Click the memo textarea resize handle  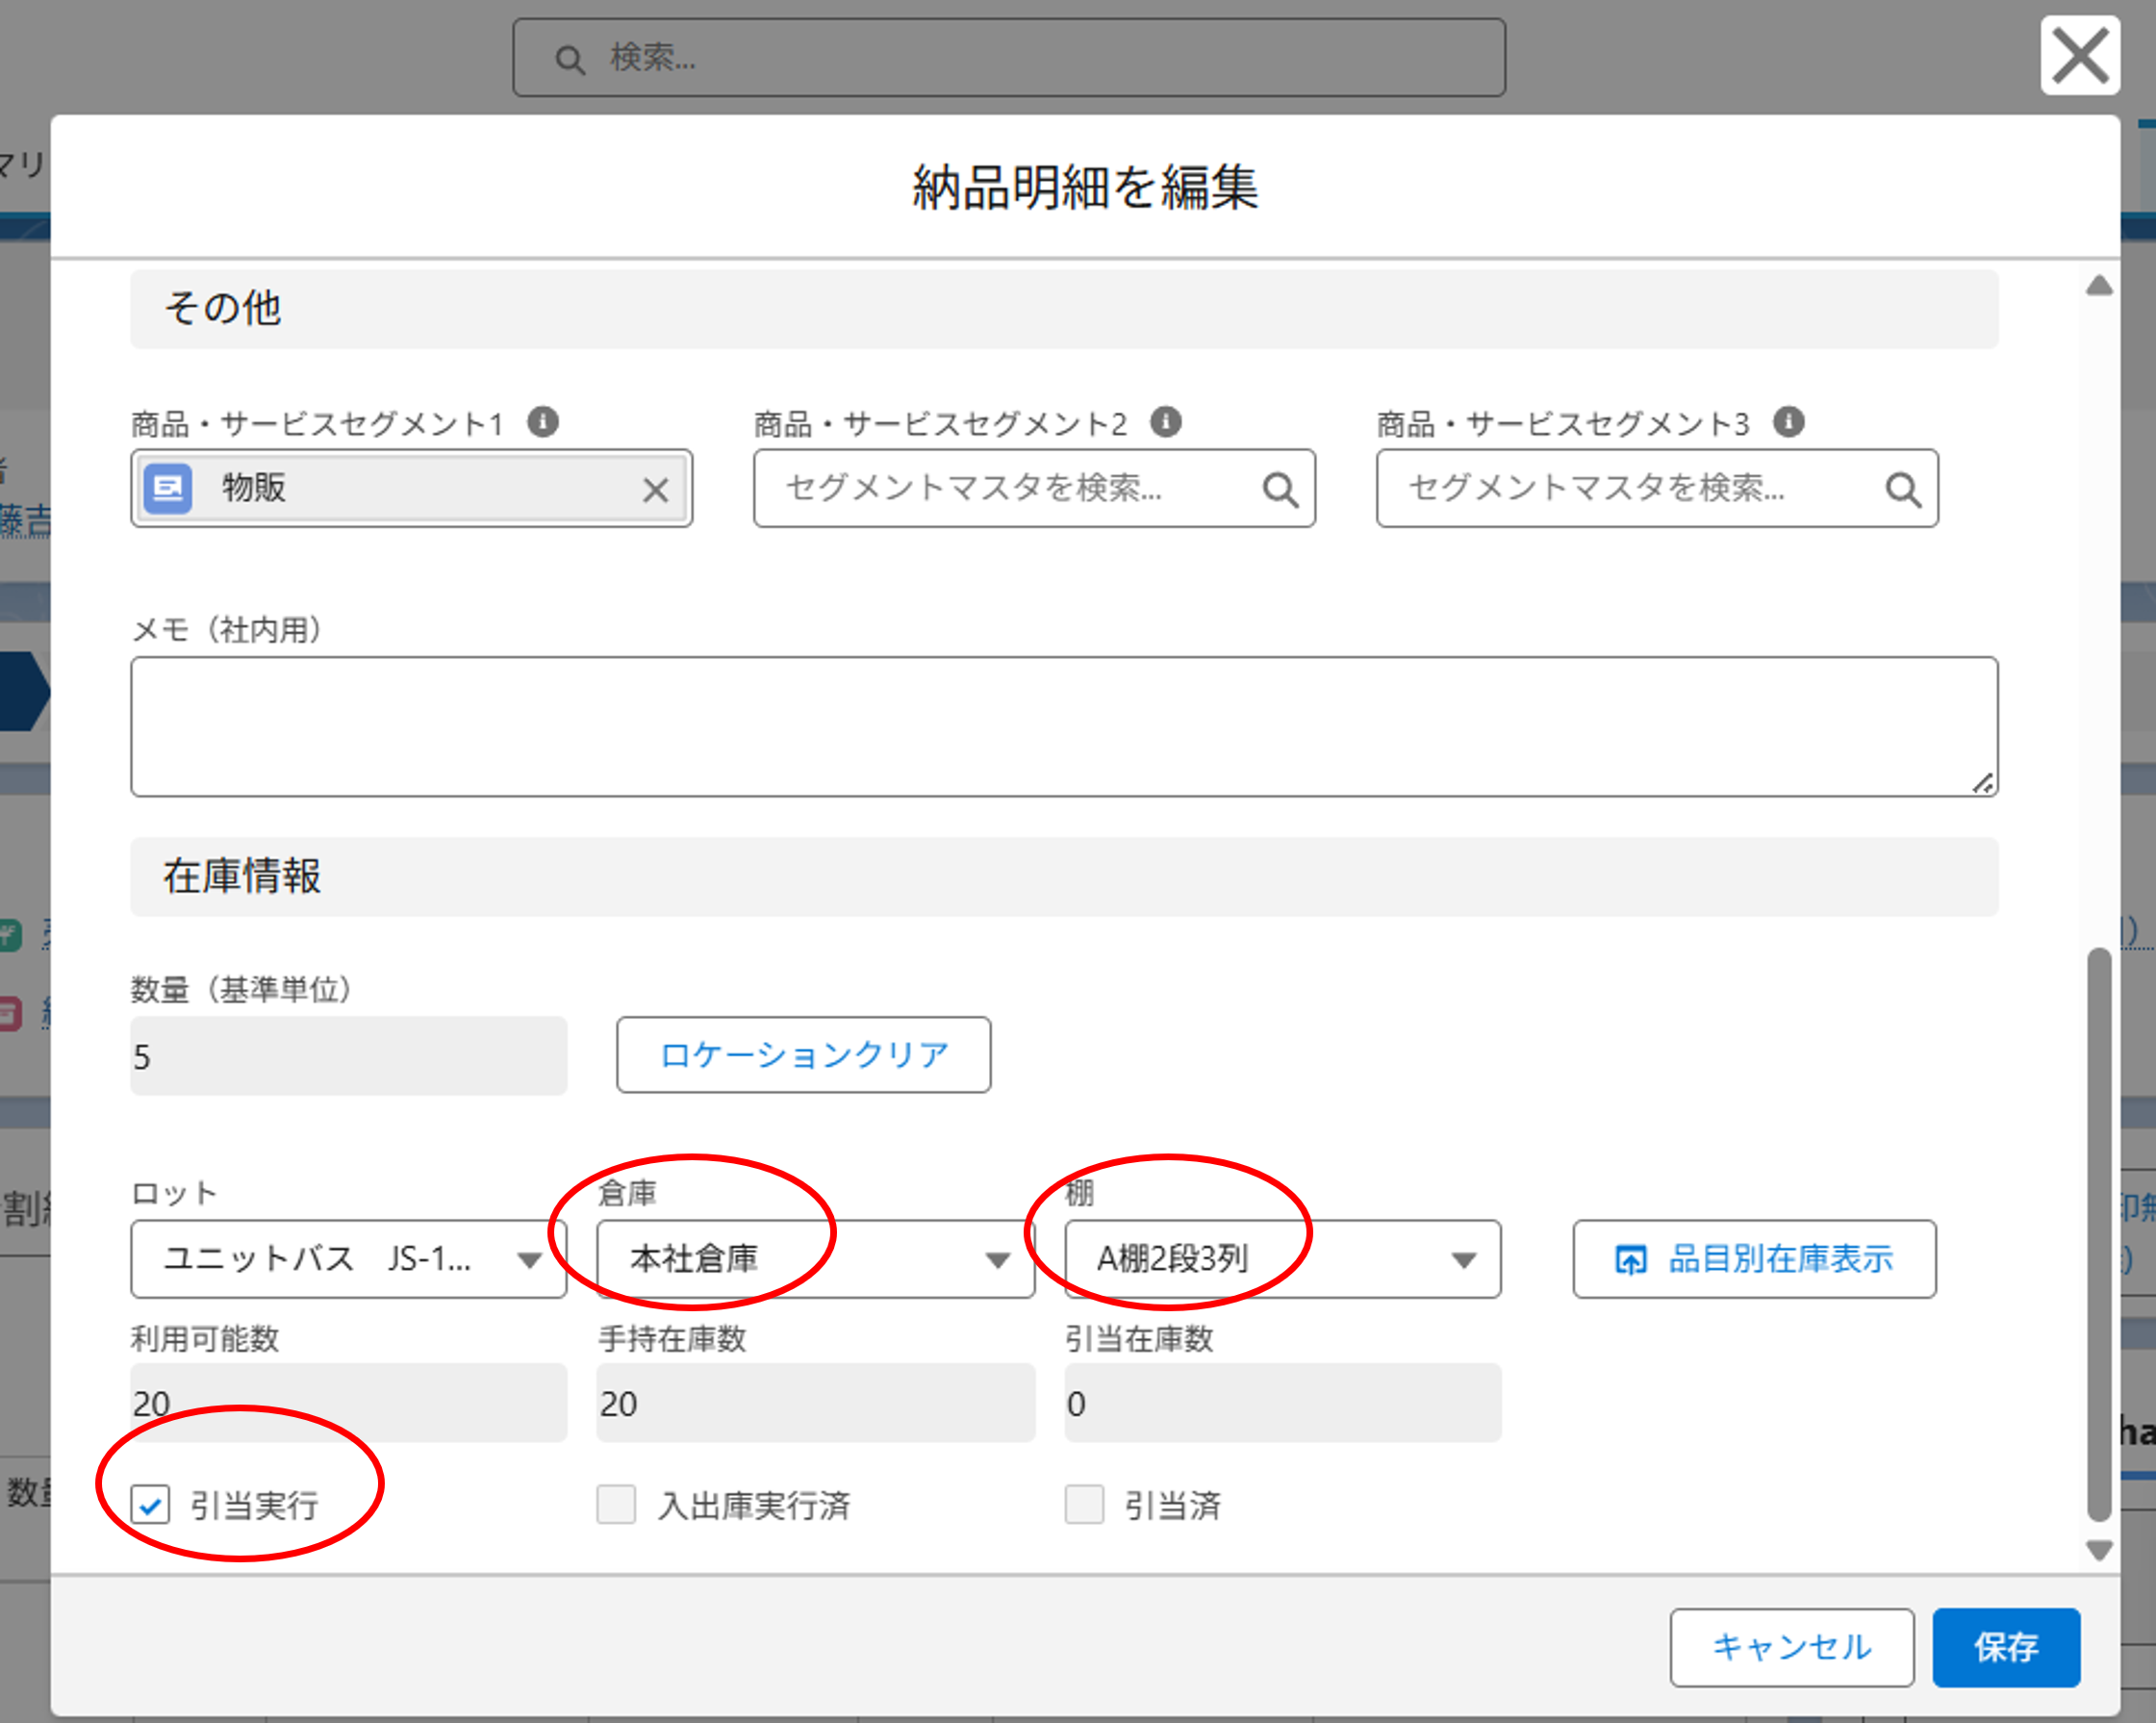1984,783
